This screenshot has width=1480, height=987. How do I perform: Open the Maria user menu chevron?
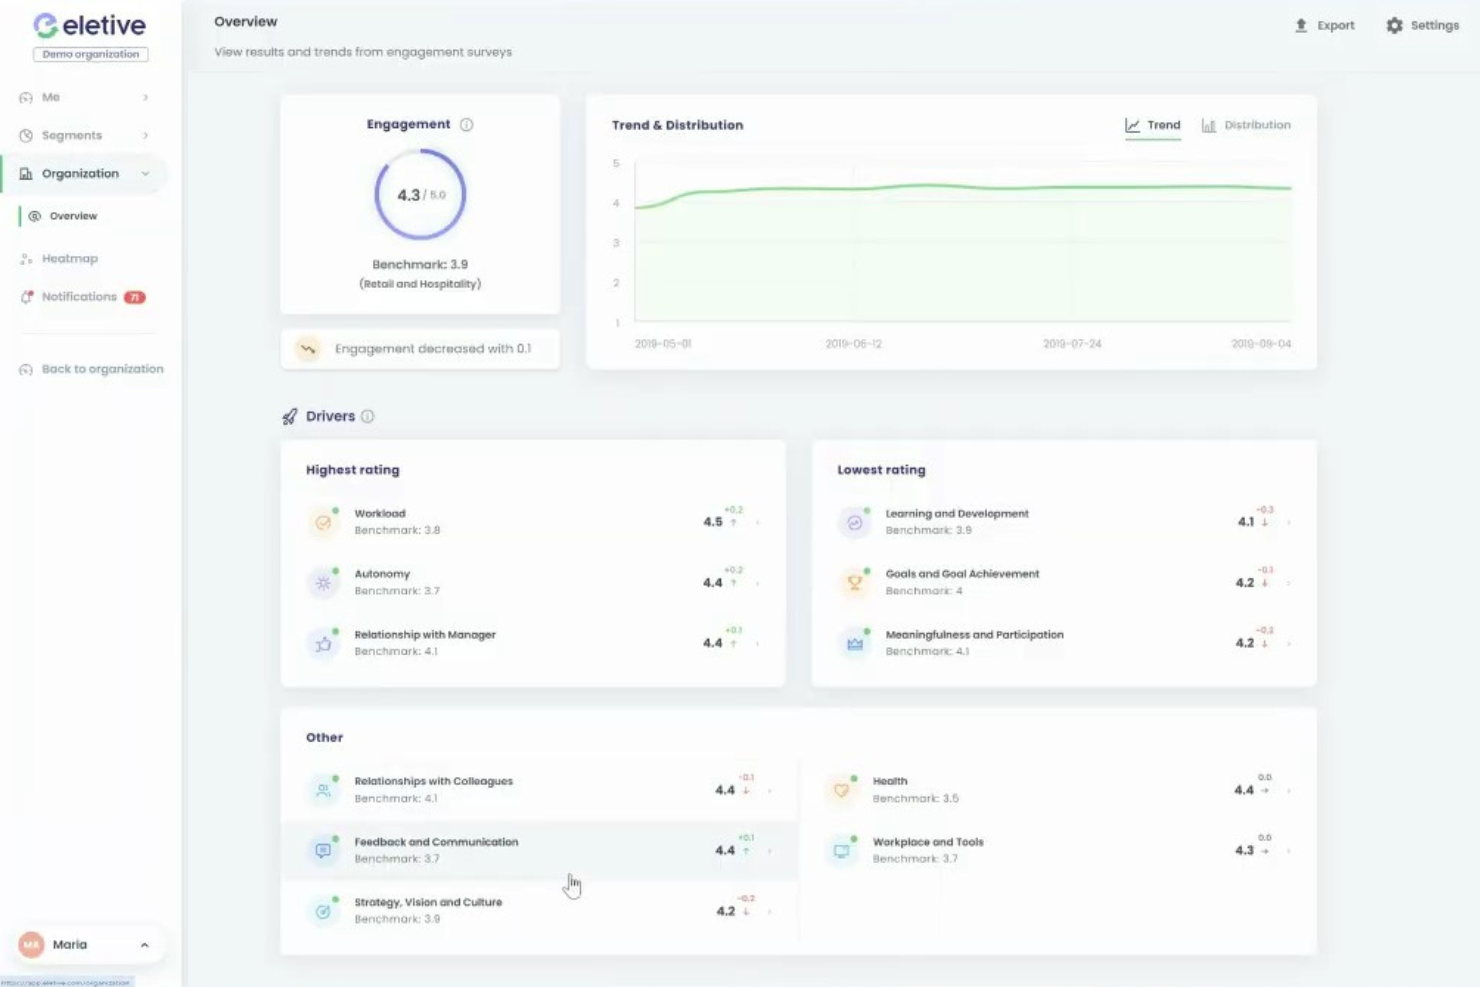coord(145,945)
